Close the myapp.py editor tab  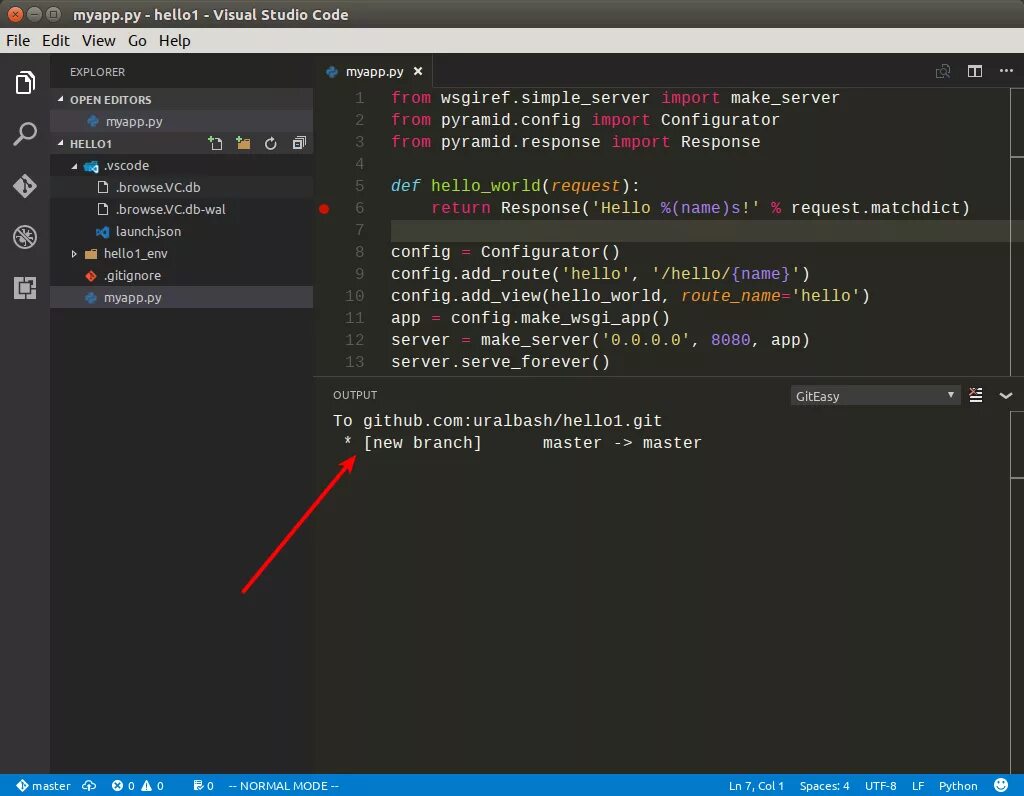pyautogui.click(x=418, y=71)
